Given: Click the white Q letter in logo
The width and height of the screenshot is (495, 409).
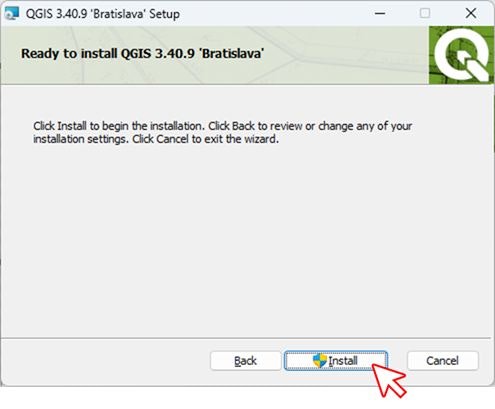Looking at the screenshot, I should [x=461, y=55].
